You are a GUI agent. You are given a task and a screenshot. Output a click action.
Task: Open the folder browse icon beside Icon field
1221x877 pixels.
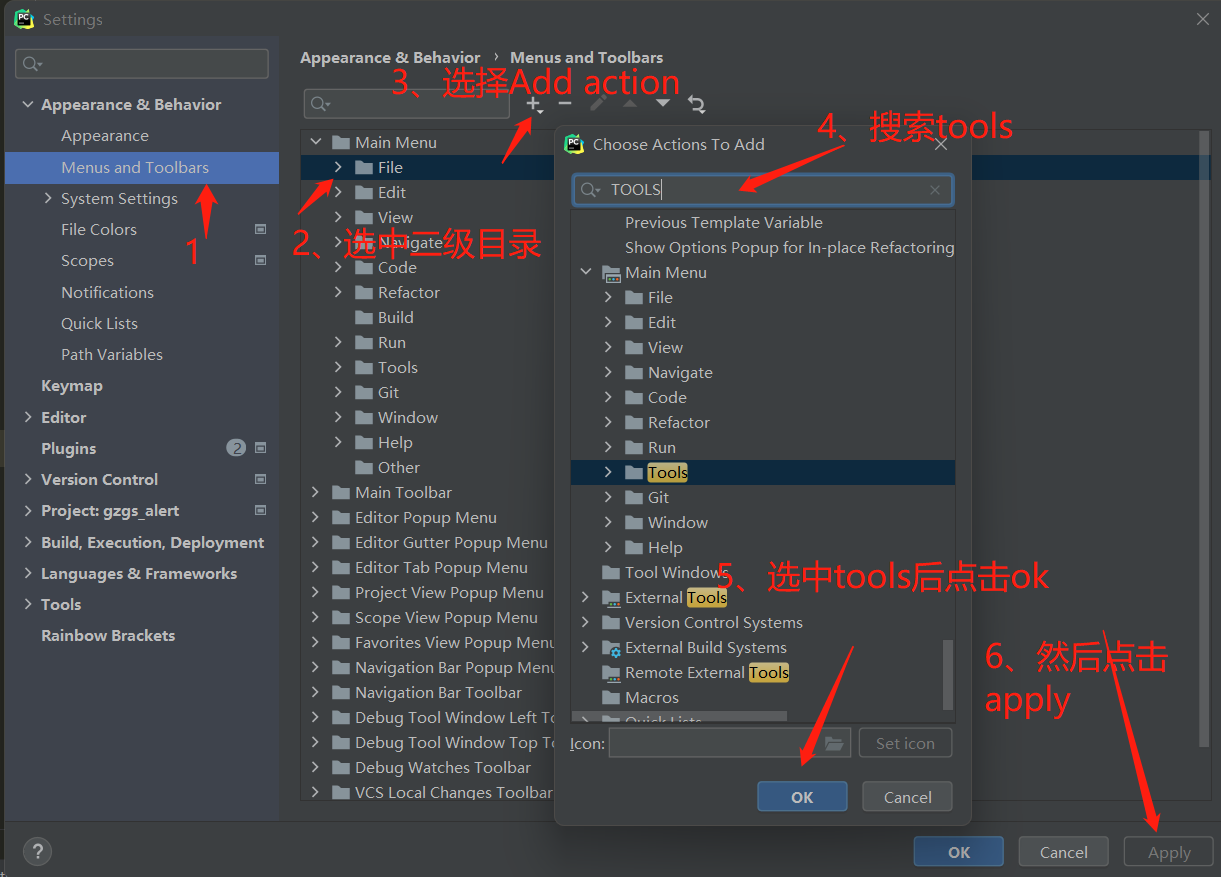(834, 743)
